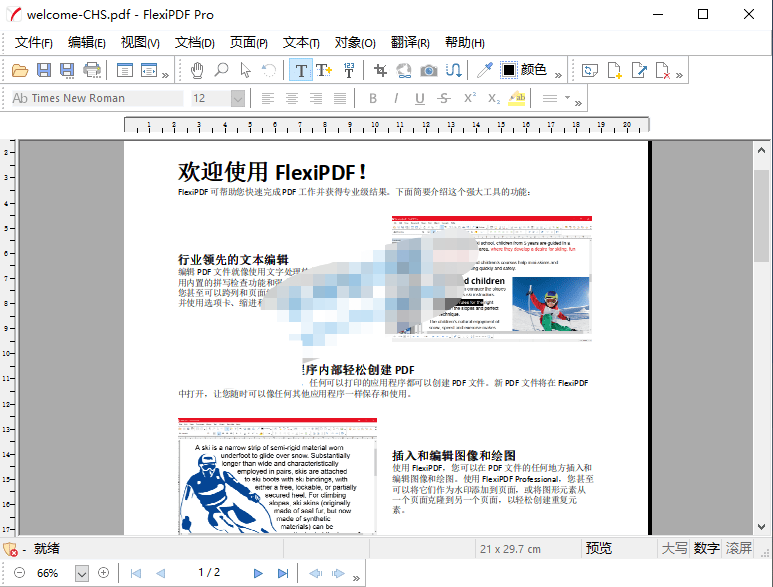This screenshot has width=773, height=587.
Task: Choose the page numbering 123 T tool
Action: click(x=349, y=70)
